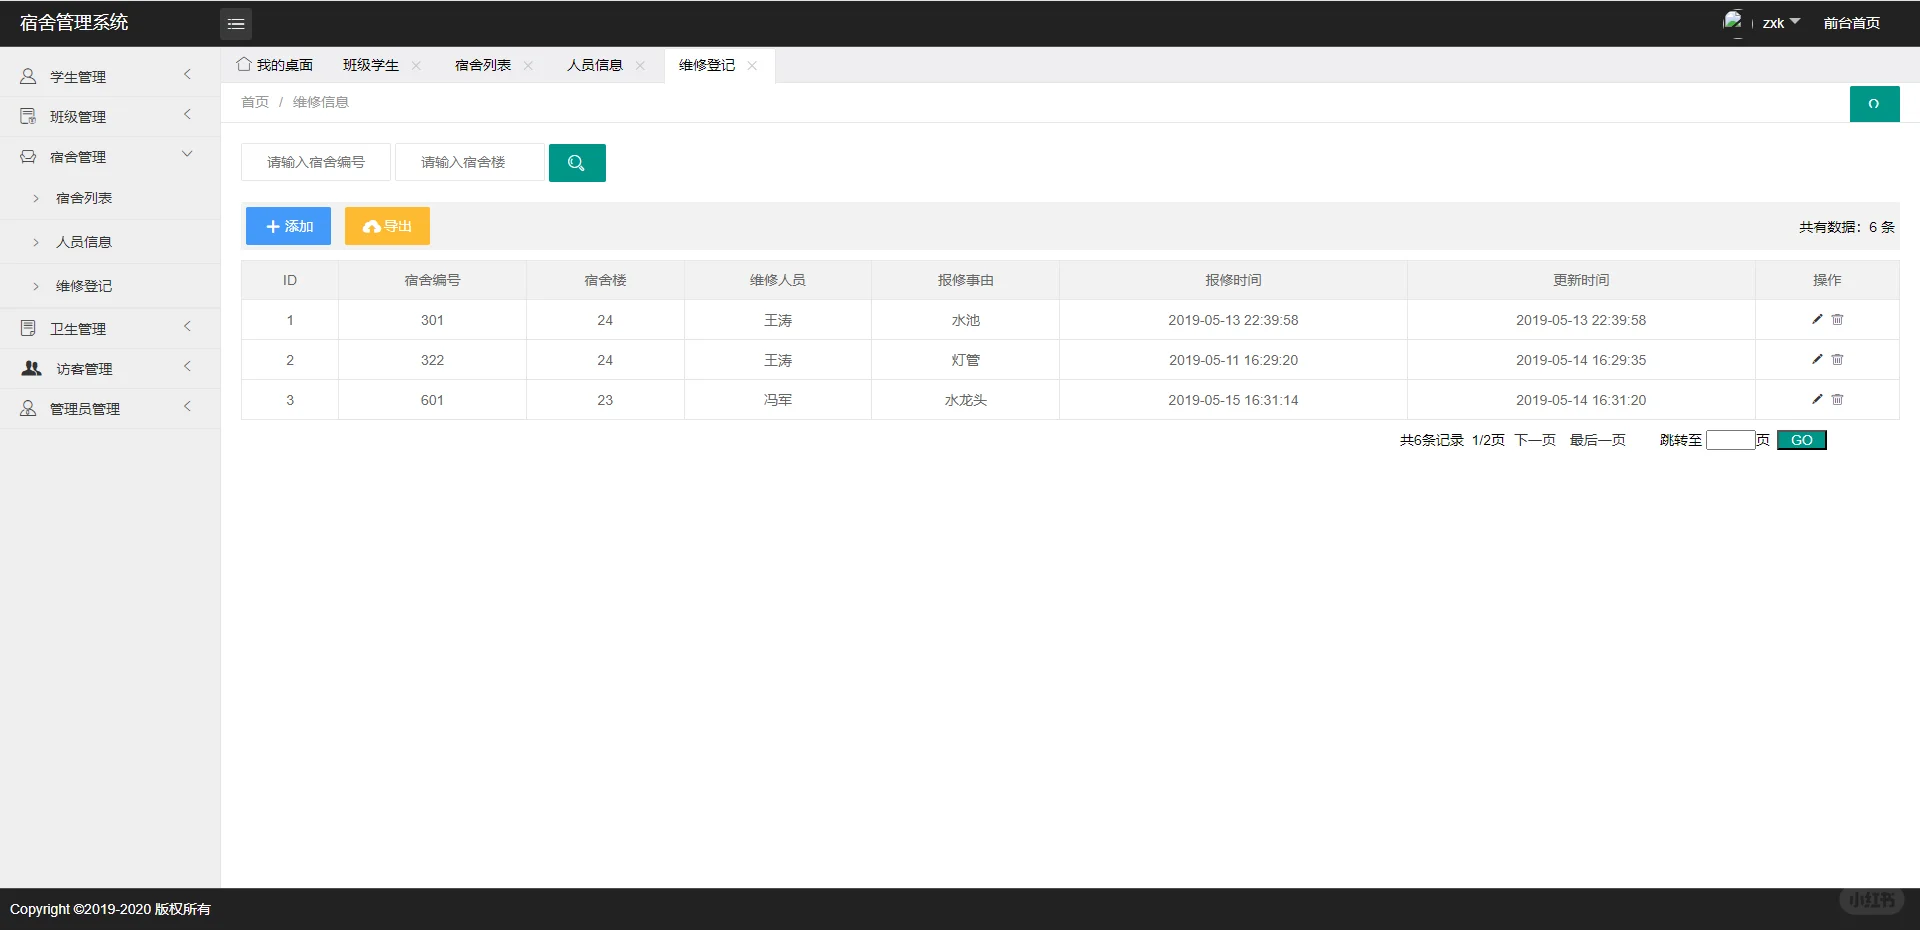Click the search magnifier icon
The width and height of the screenshot is (1920, 930).
(577, 162)
